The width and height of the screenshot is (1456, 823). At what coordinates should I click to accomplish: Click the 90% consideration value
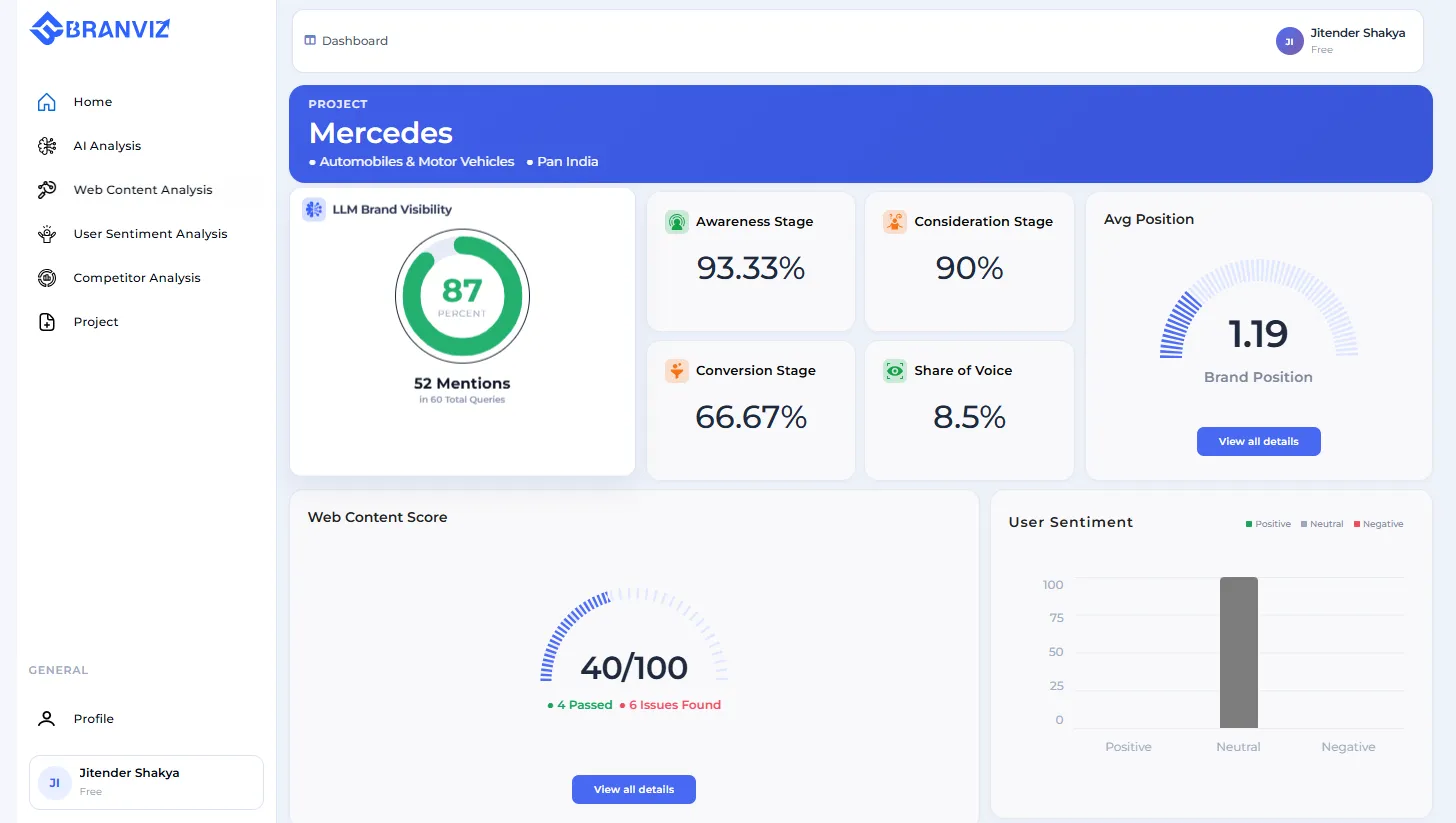969,268
